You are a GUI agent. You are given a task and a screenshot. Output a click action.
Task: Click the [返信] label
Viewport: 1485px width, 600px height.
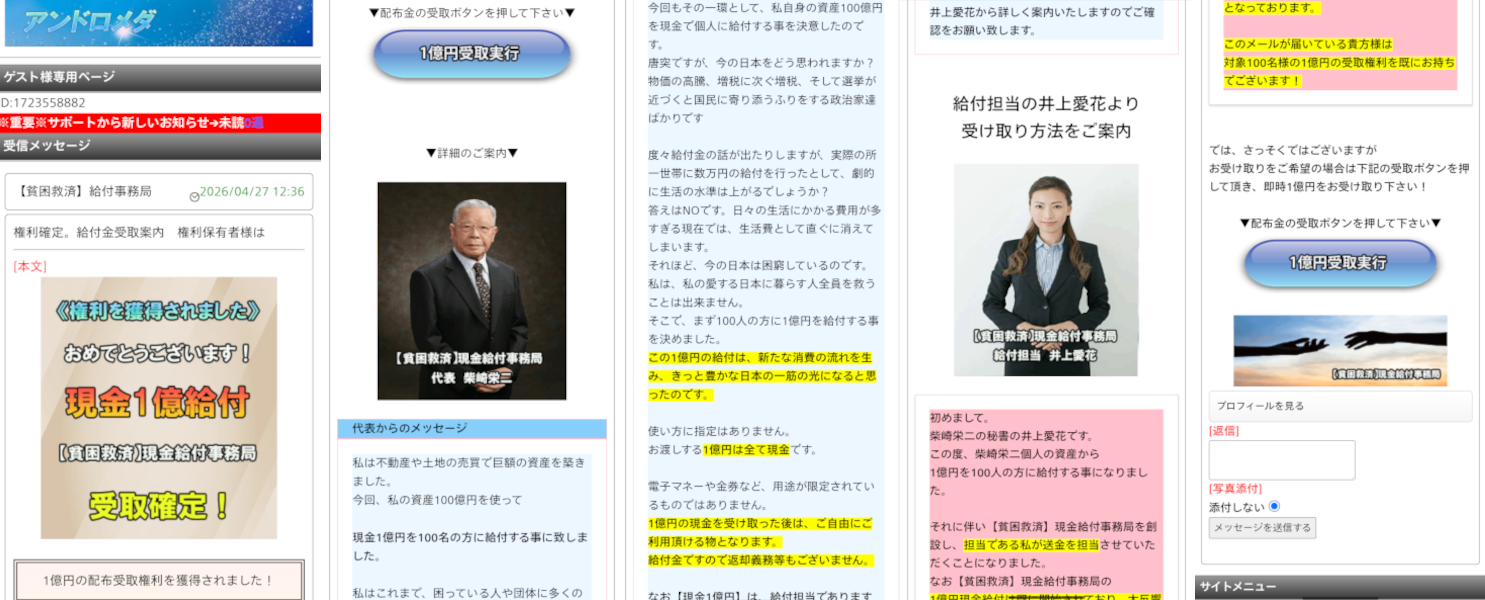pos(1224,431)
